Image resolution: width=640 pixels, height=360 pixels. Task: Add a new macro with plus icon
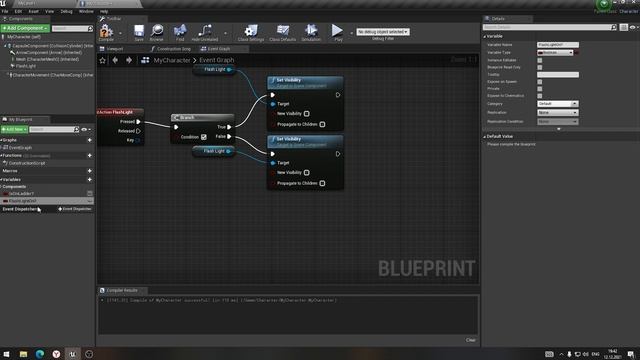[89, 171]
